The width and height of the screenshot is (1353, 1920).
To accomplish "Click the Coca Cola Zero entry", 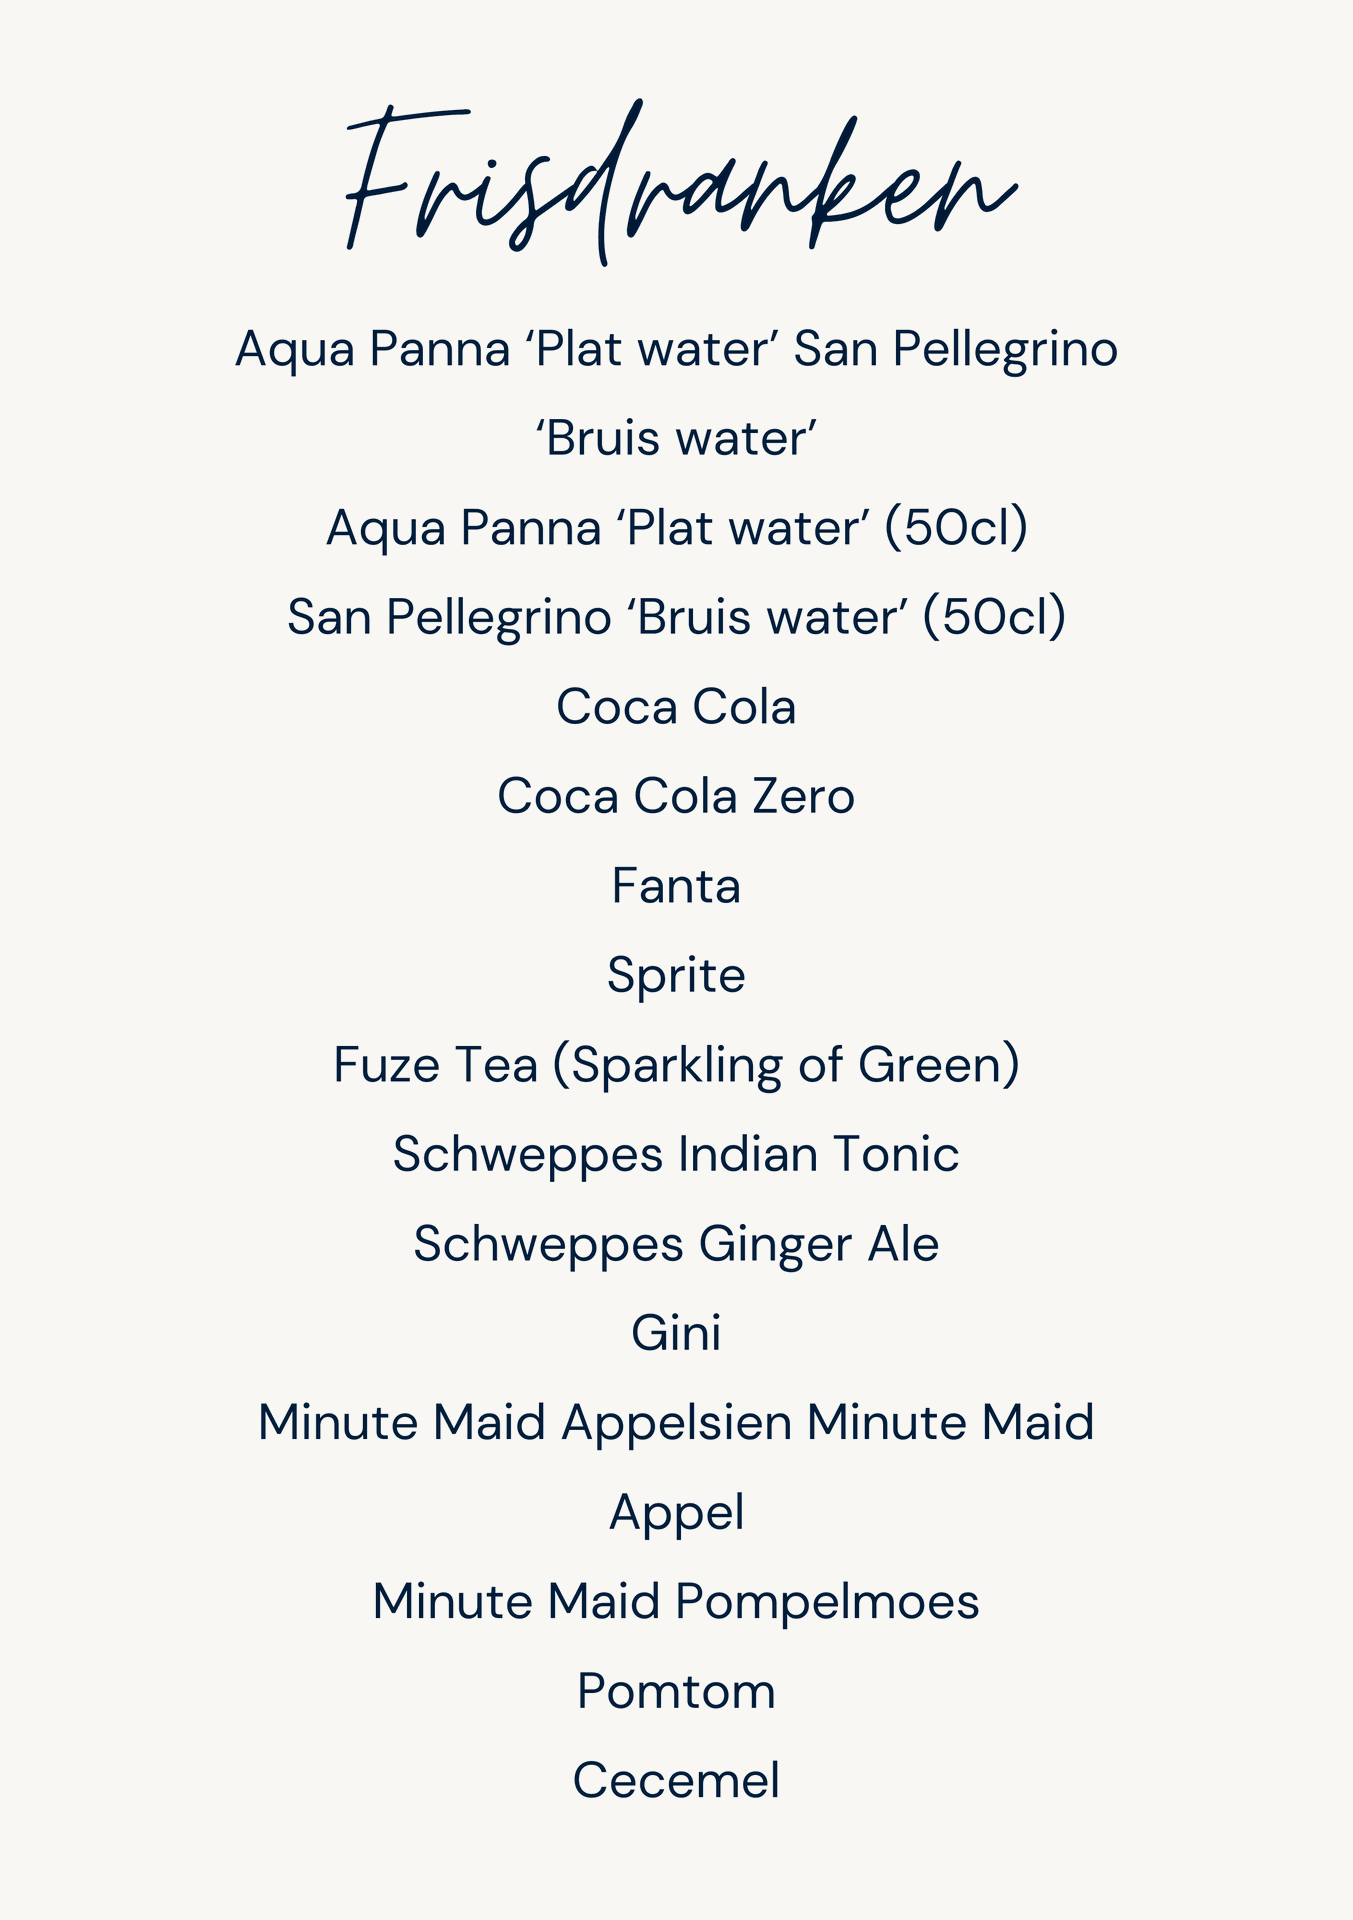I will click(676, 797).
